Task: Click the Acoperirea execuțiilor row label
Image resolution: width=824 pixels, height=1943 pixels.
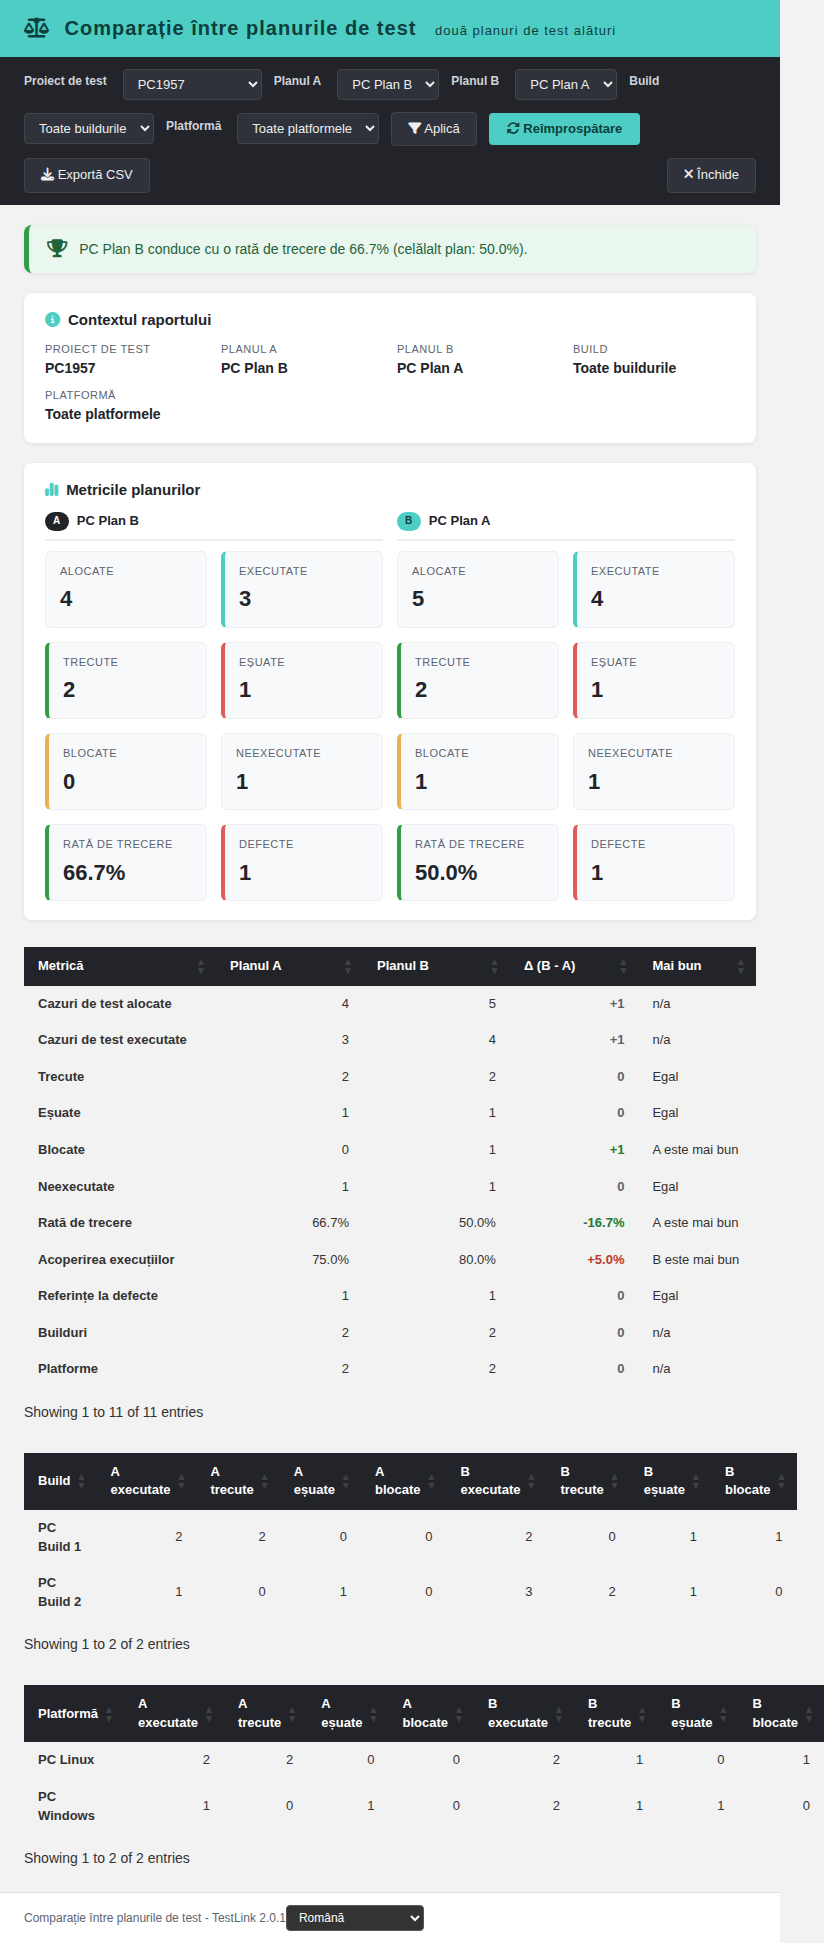Action: pos(106,1260)
